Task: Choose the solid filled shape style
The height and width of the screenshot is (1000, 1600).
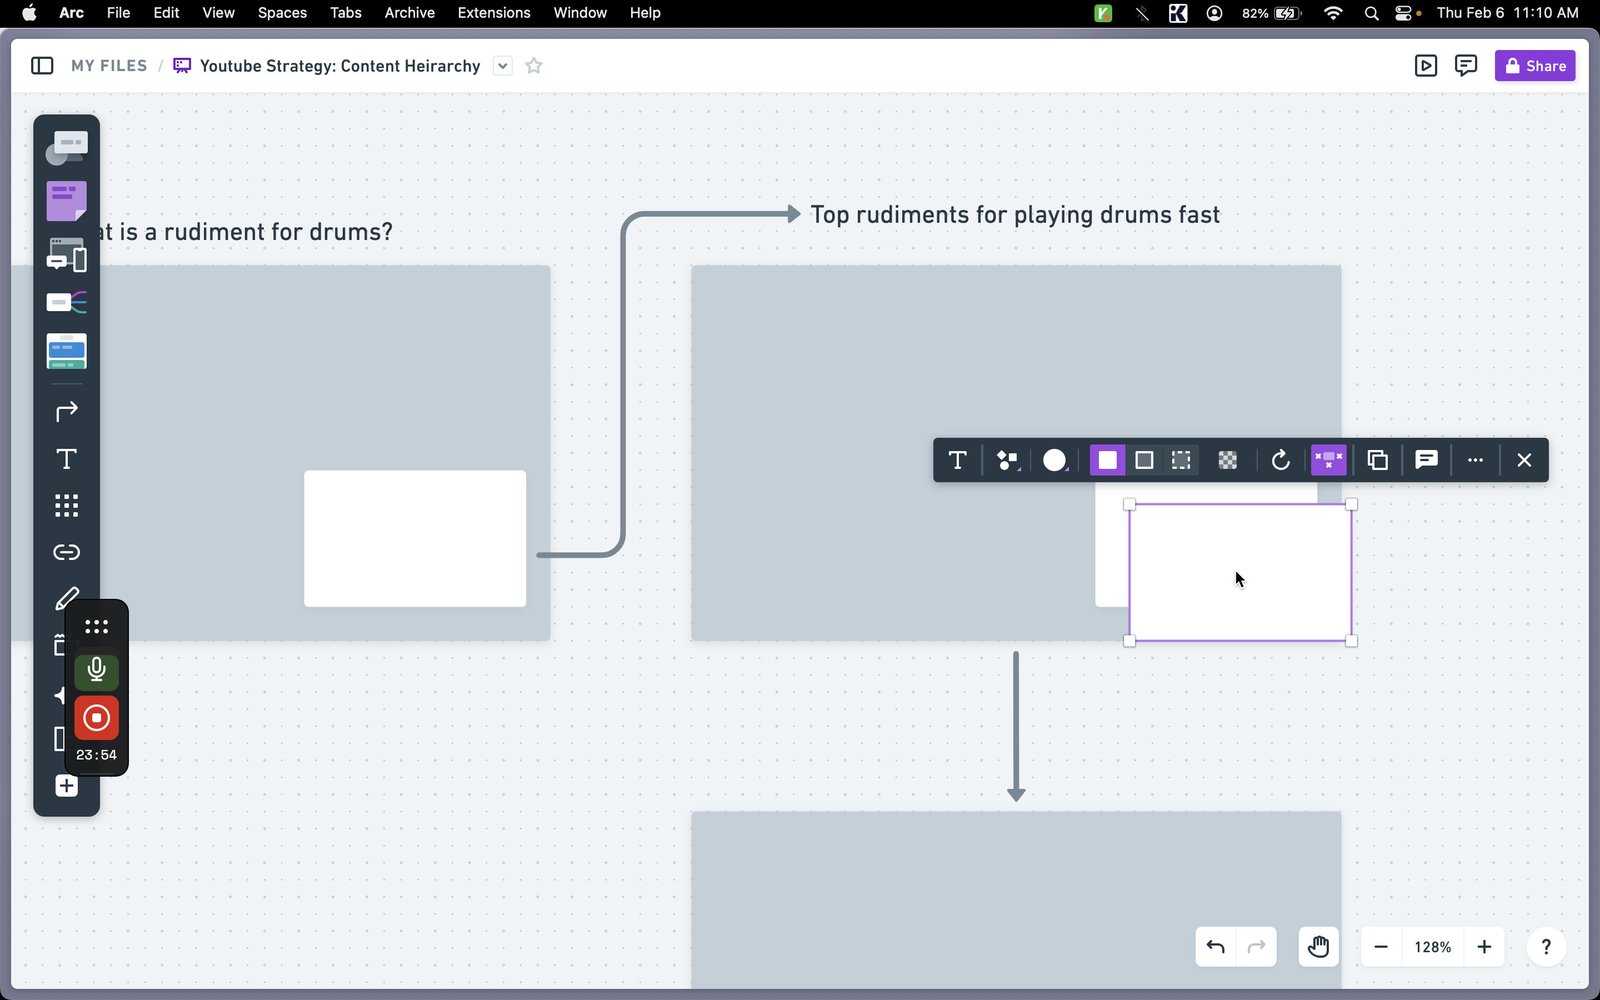Action: [1107, 460]
